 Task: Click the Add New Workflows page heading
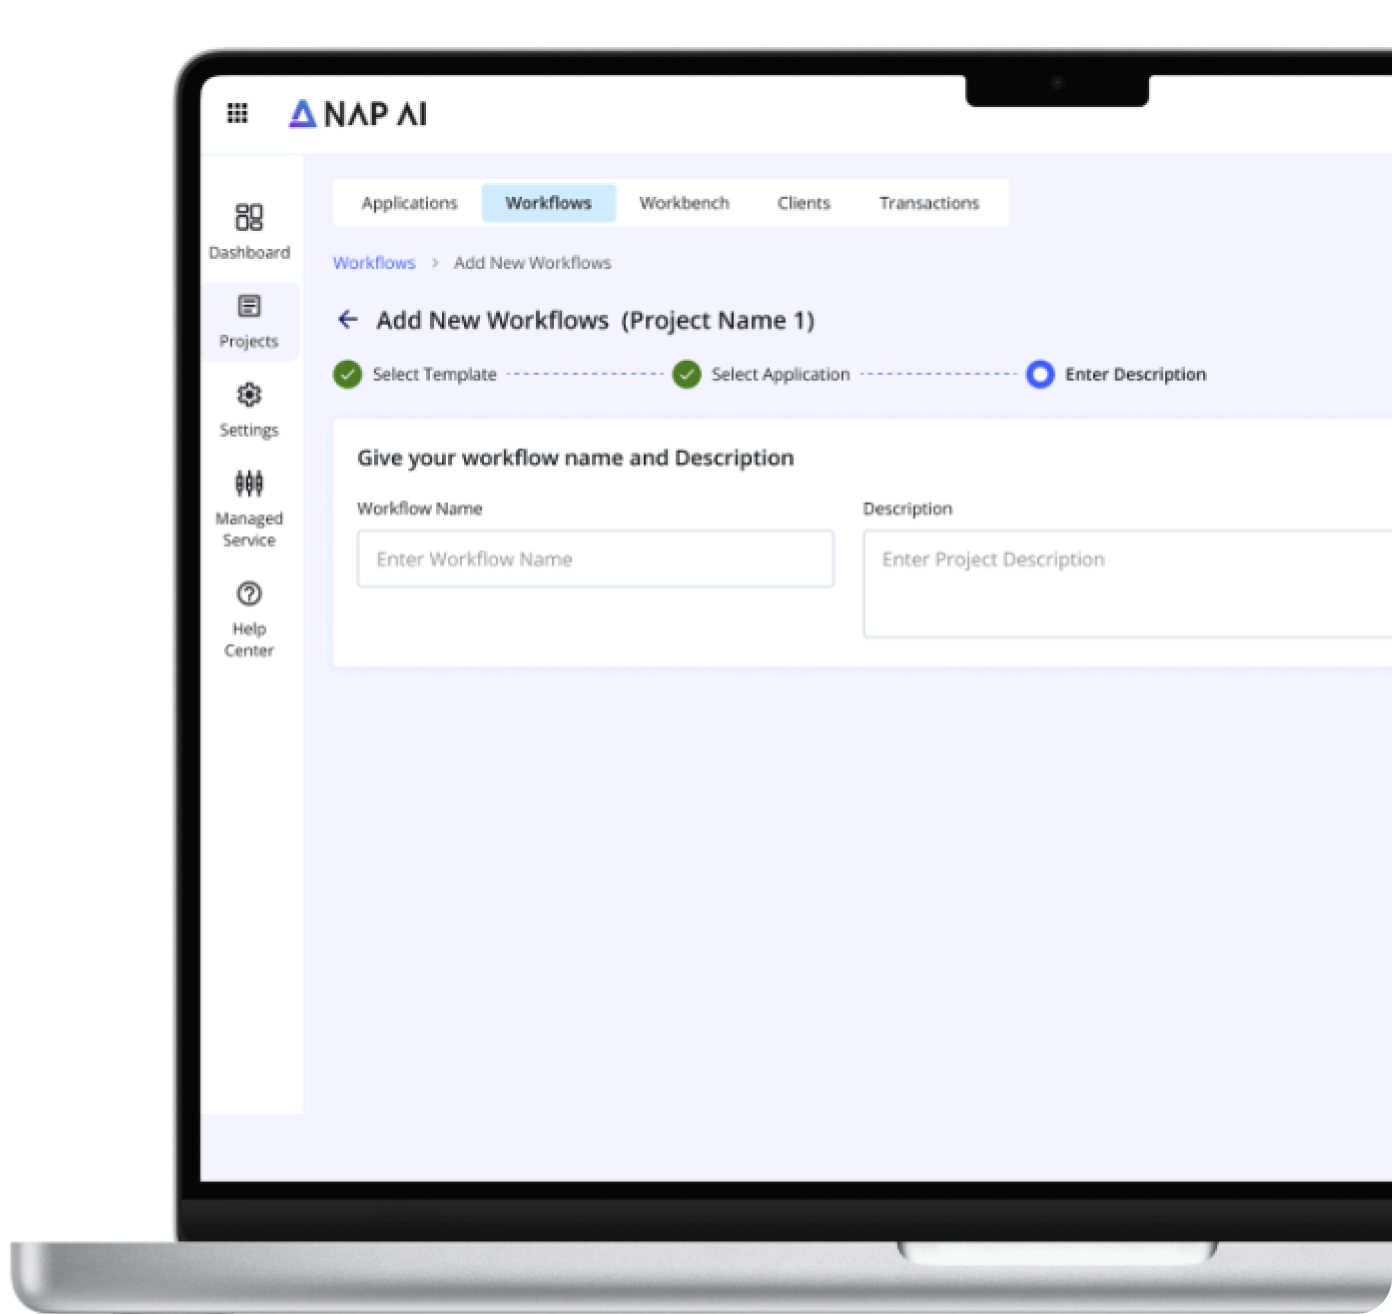coord(595,320)
